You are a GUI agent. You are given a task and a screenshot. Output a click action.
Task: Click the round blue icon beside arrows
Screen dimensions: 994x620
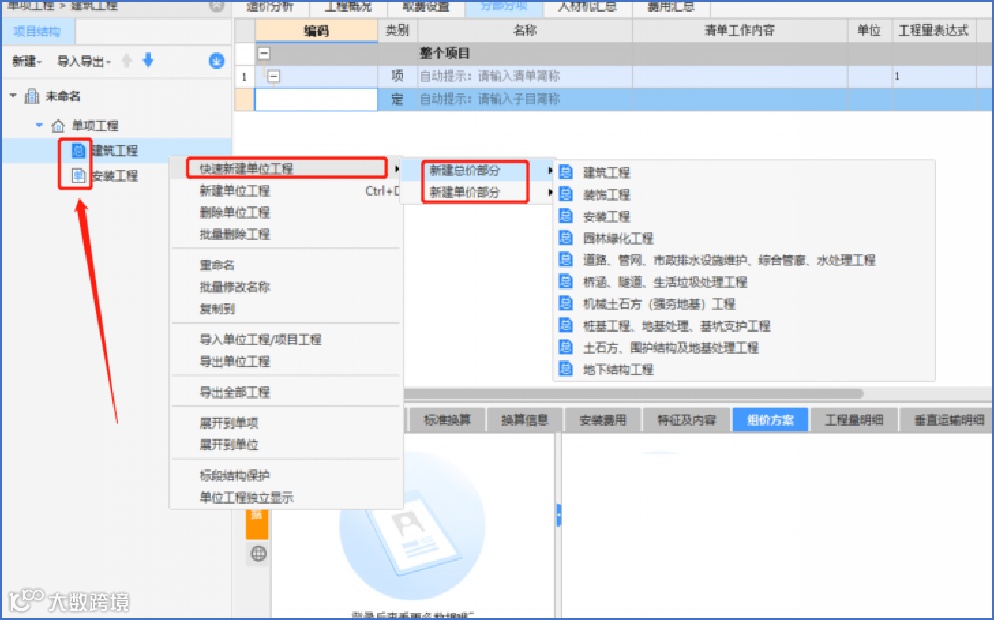217,61
